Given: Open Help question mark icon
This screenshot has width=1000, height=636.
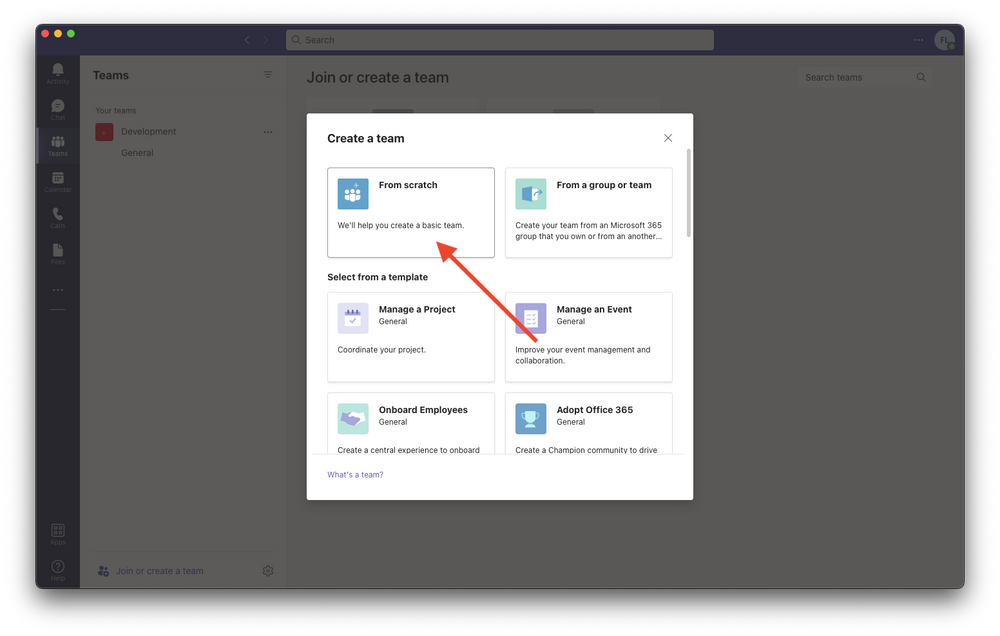Looking at the screenshot, I should 57,570.
